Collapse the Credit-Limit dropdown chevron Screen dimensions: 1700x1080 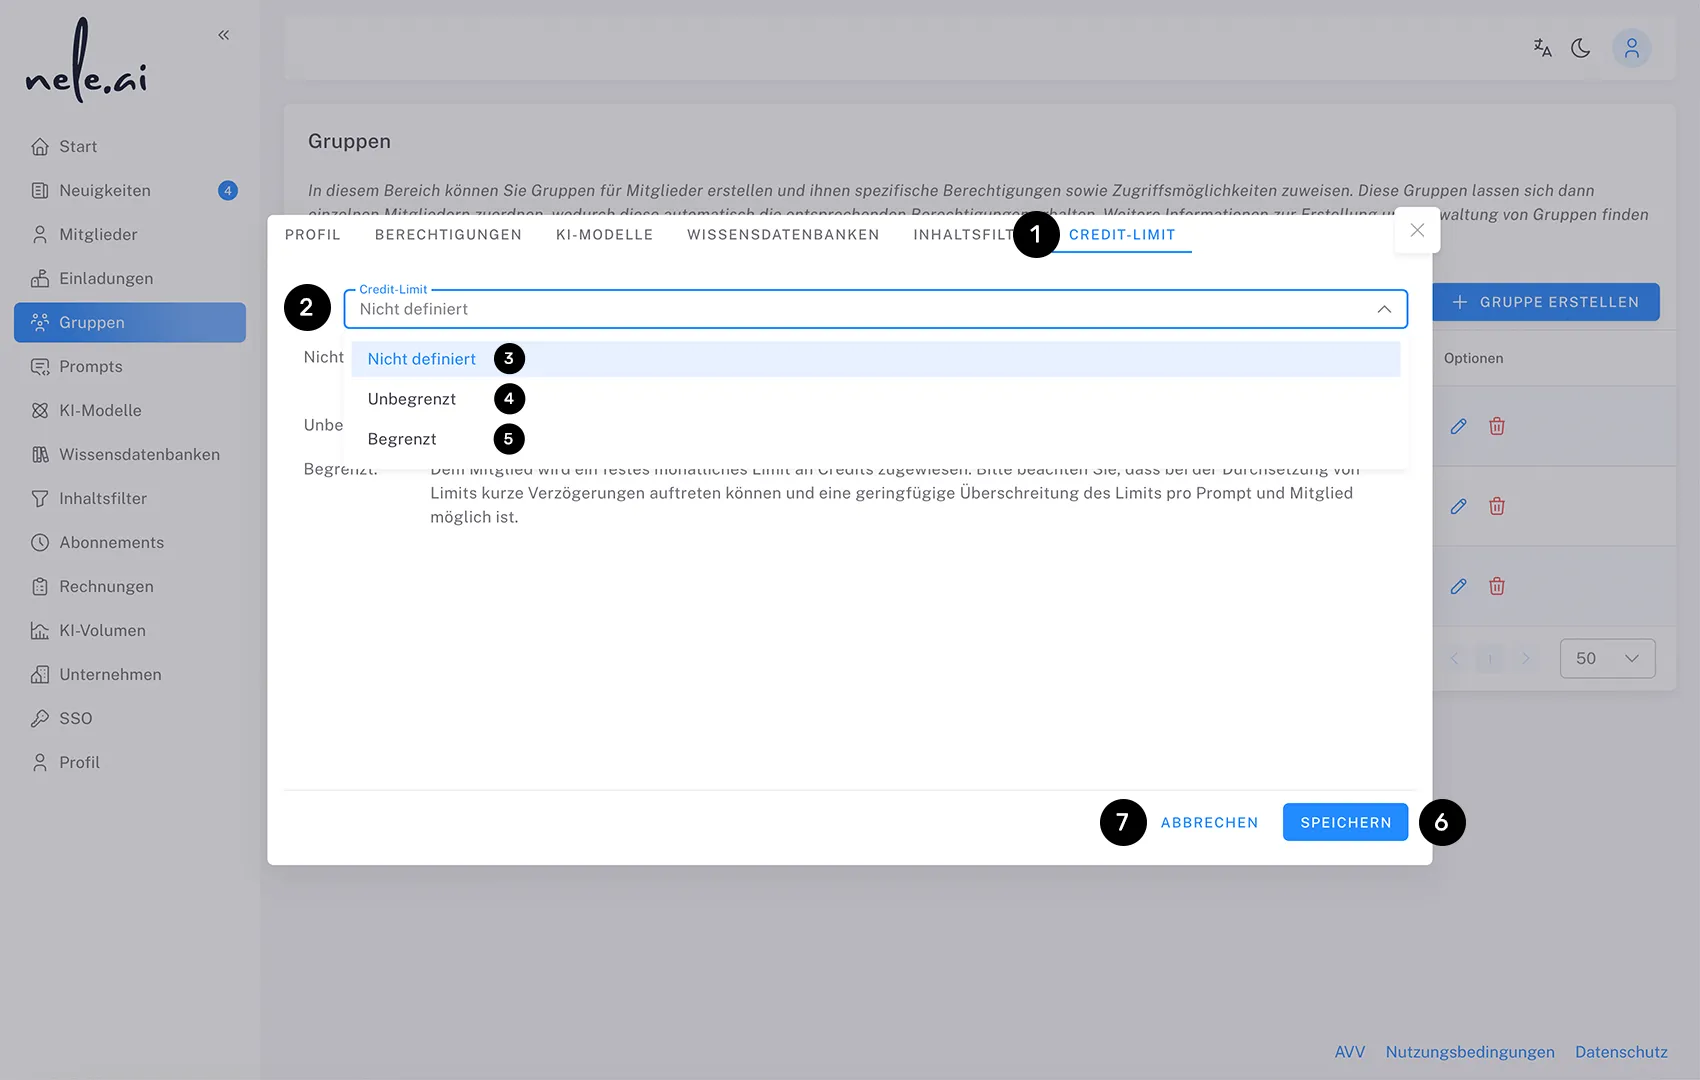(1385, 309)
